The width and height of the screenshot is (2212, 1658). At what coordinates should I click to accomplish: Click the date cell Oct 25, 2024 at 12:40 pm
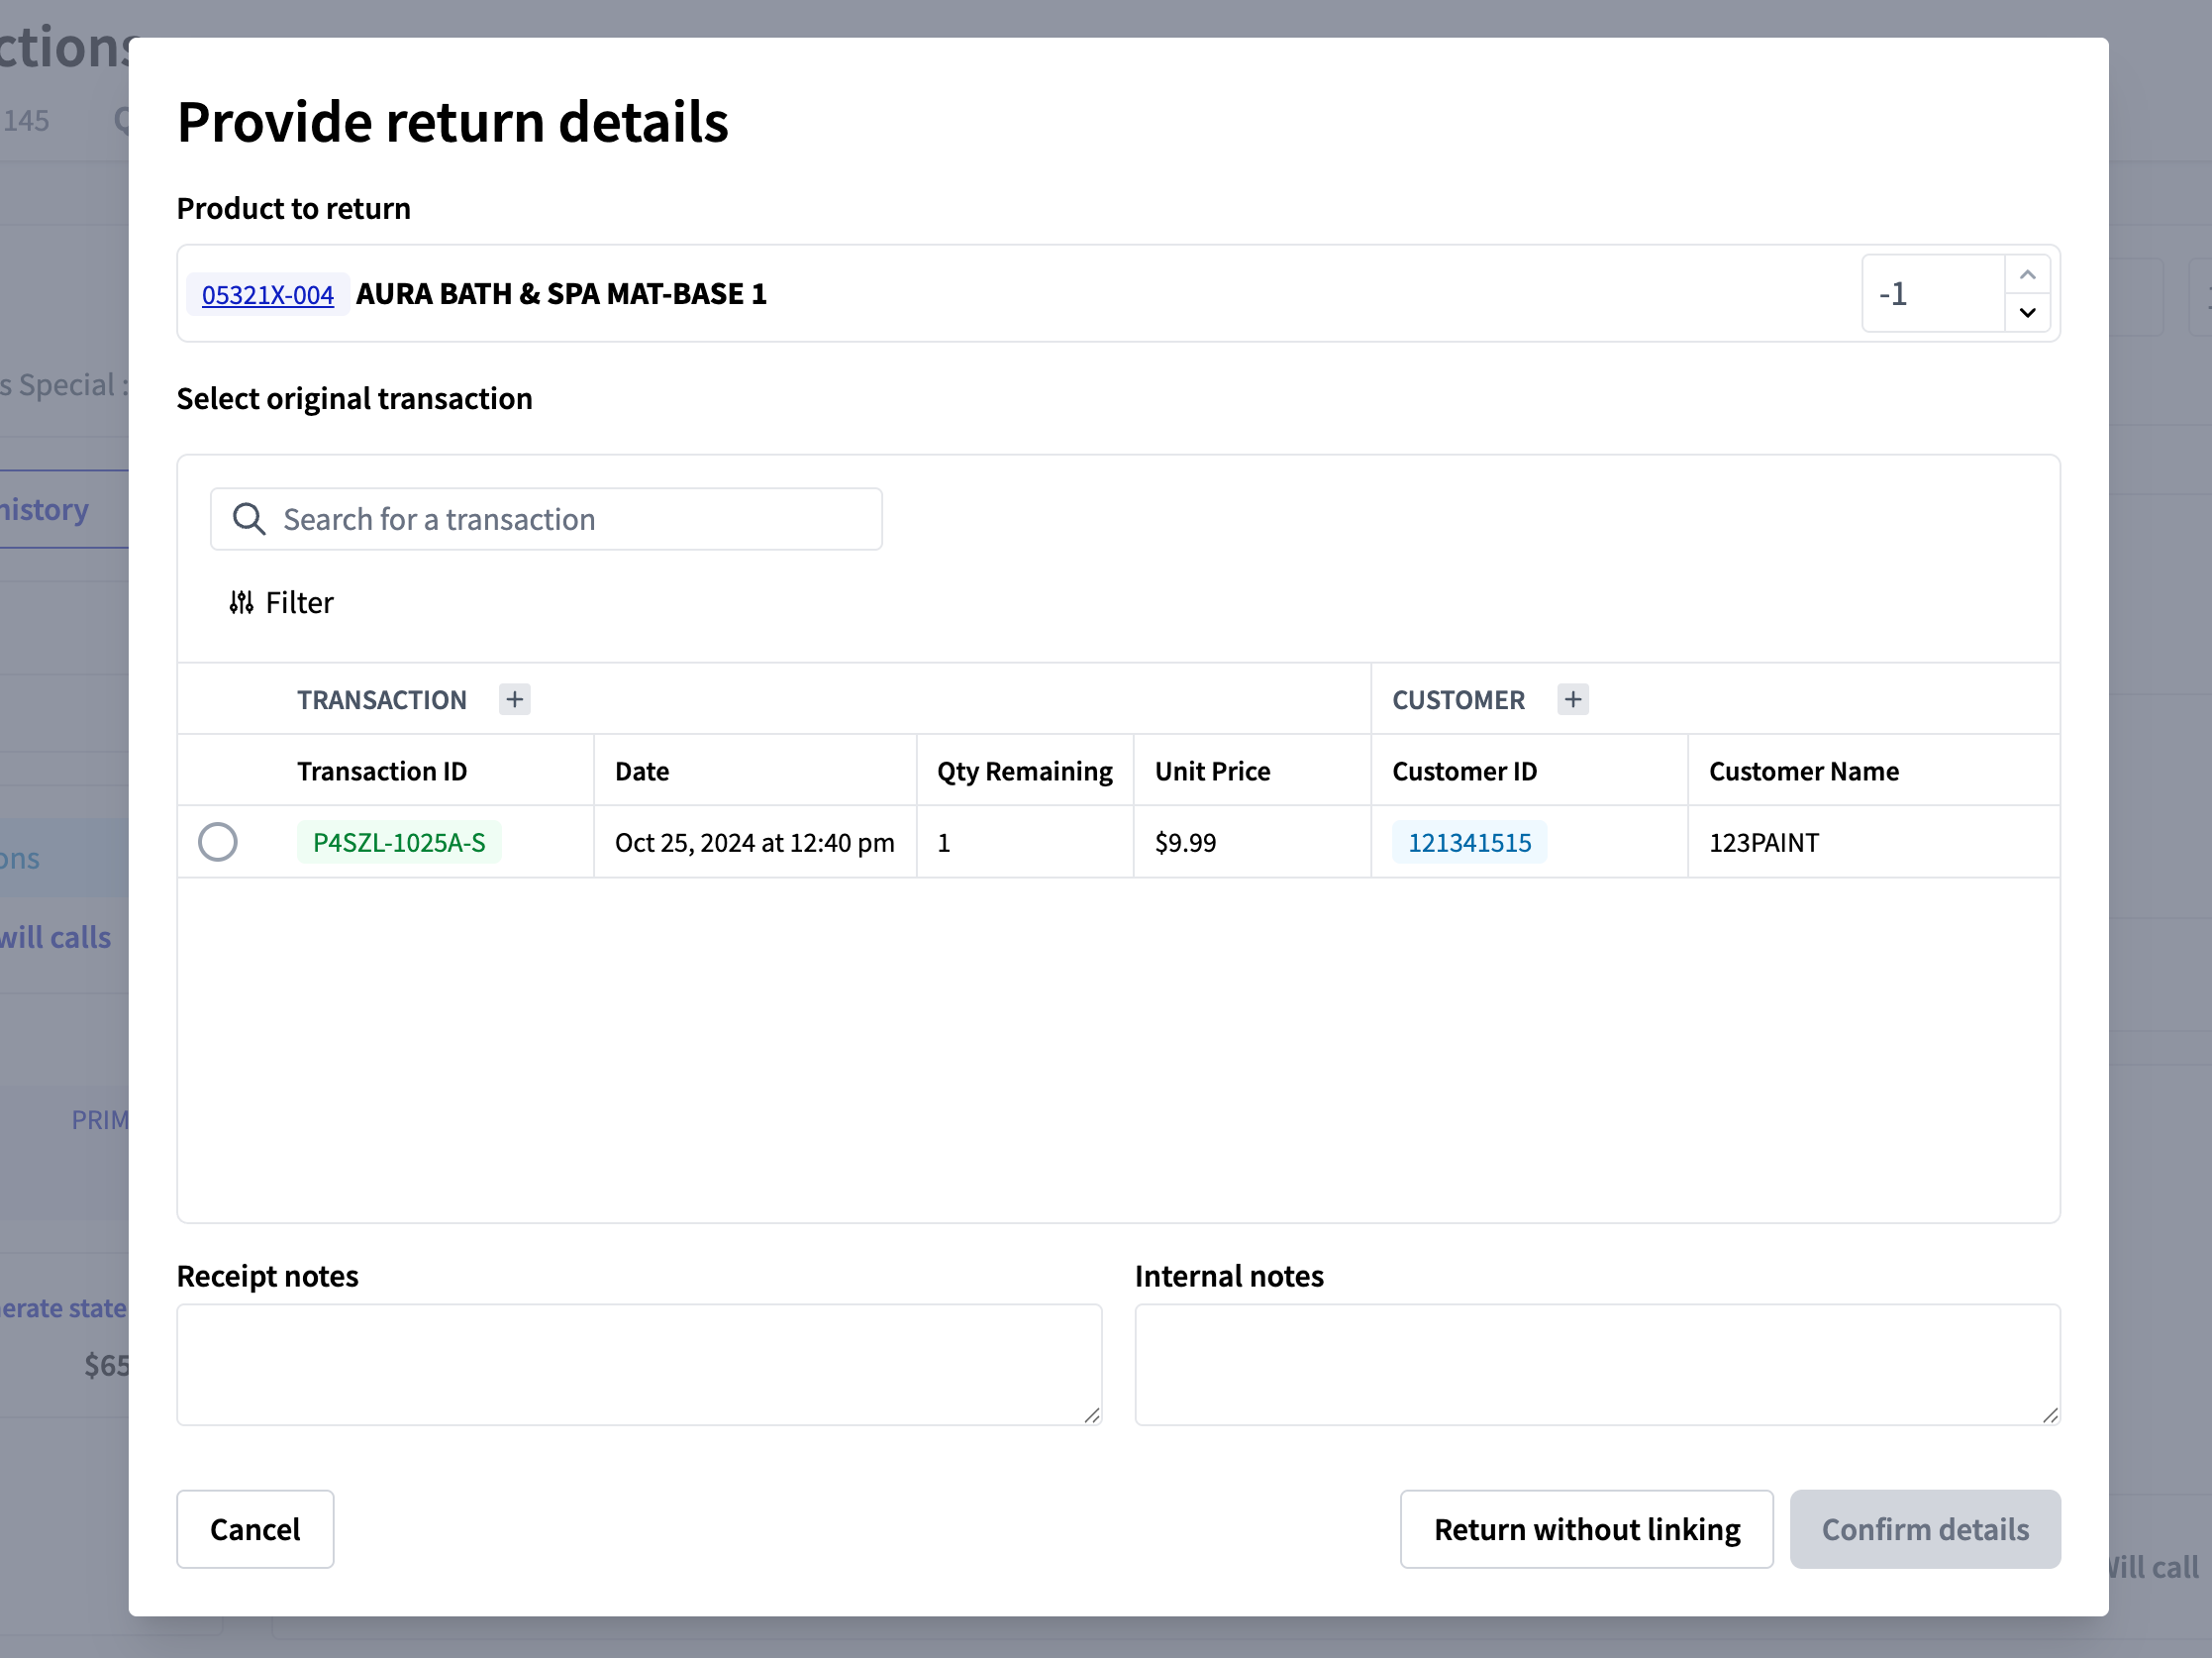pos(754,843)
